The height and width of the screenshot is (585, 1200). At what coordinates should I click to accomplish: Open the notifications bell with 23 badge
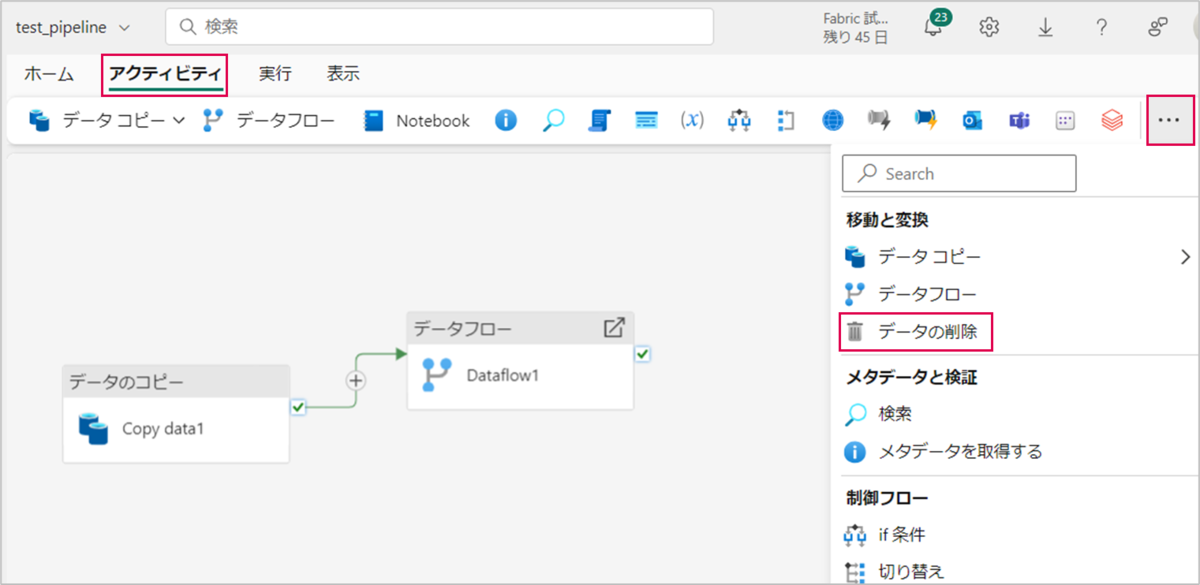[934, 26]
